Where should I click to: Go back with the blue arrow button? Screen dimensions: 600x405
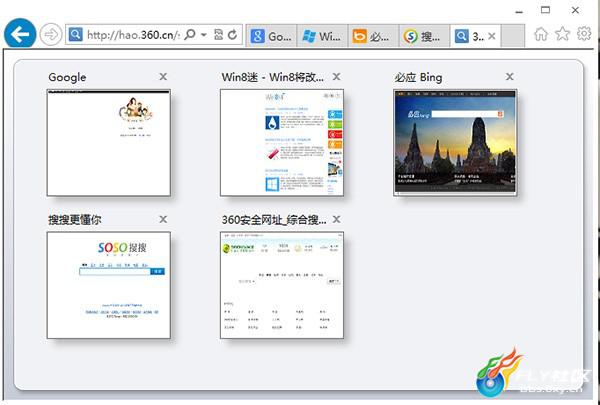(20, 34)
